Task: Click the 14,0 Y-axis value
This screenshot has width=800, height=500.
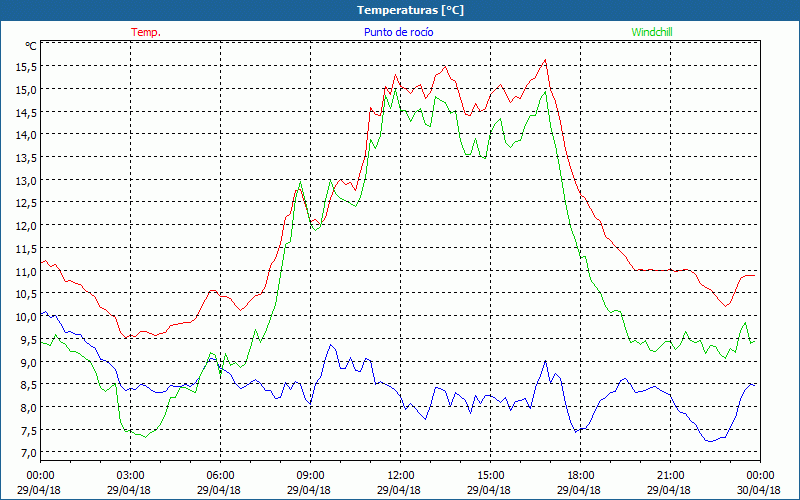Action: click(x=26, y=135)
